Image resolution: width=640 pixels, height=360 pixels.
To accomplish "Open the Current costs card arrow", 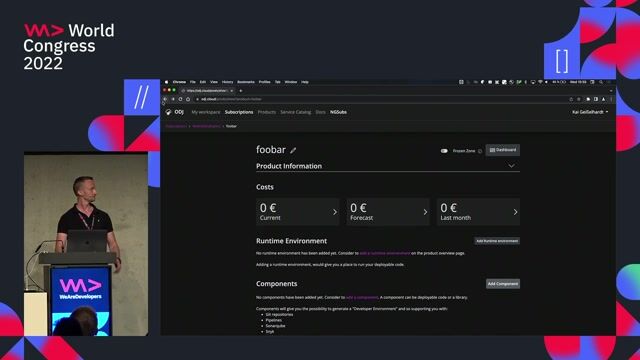I will [335, 212].
